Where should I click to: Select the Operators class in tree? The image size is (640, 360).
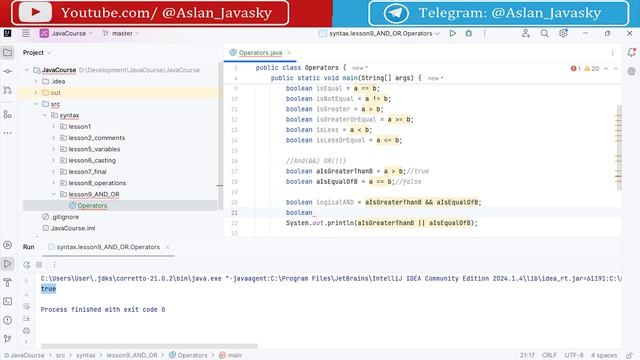[x=92, y=206]
